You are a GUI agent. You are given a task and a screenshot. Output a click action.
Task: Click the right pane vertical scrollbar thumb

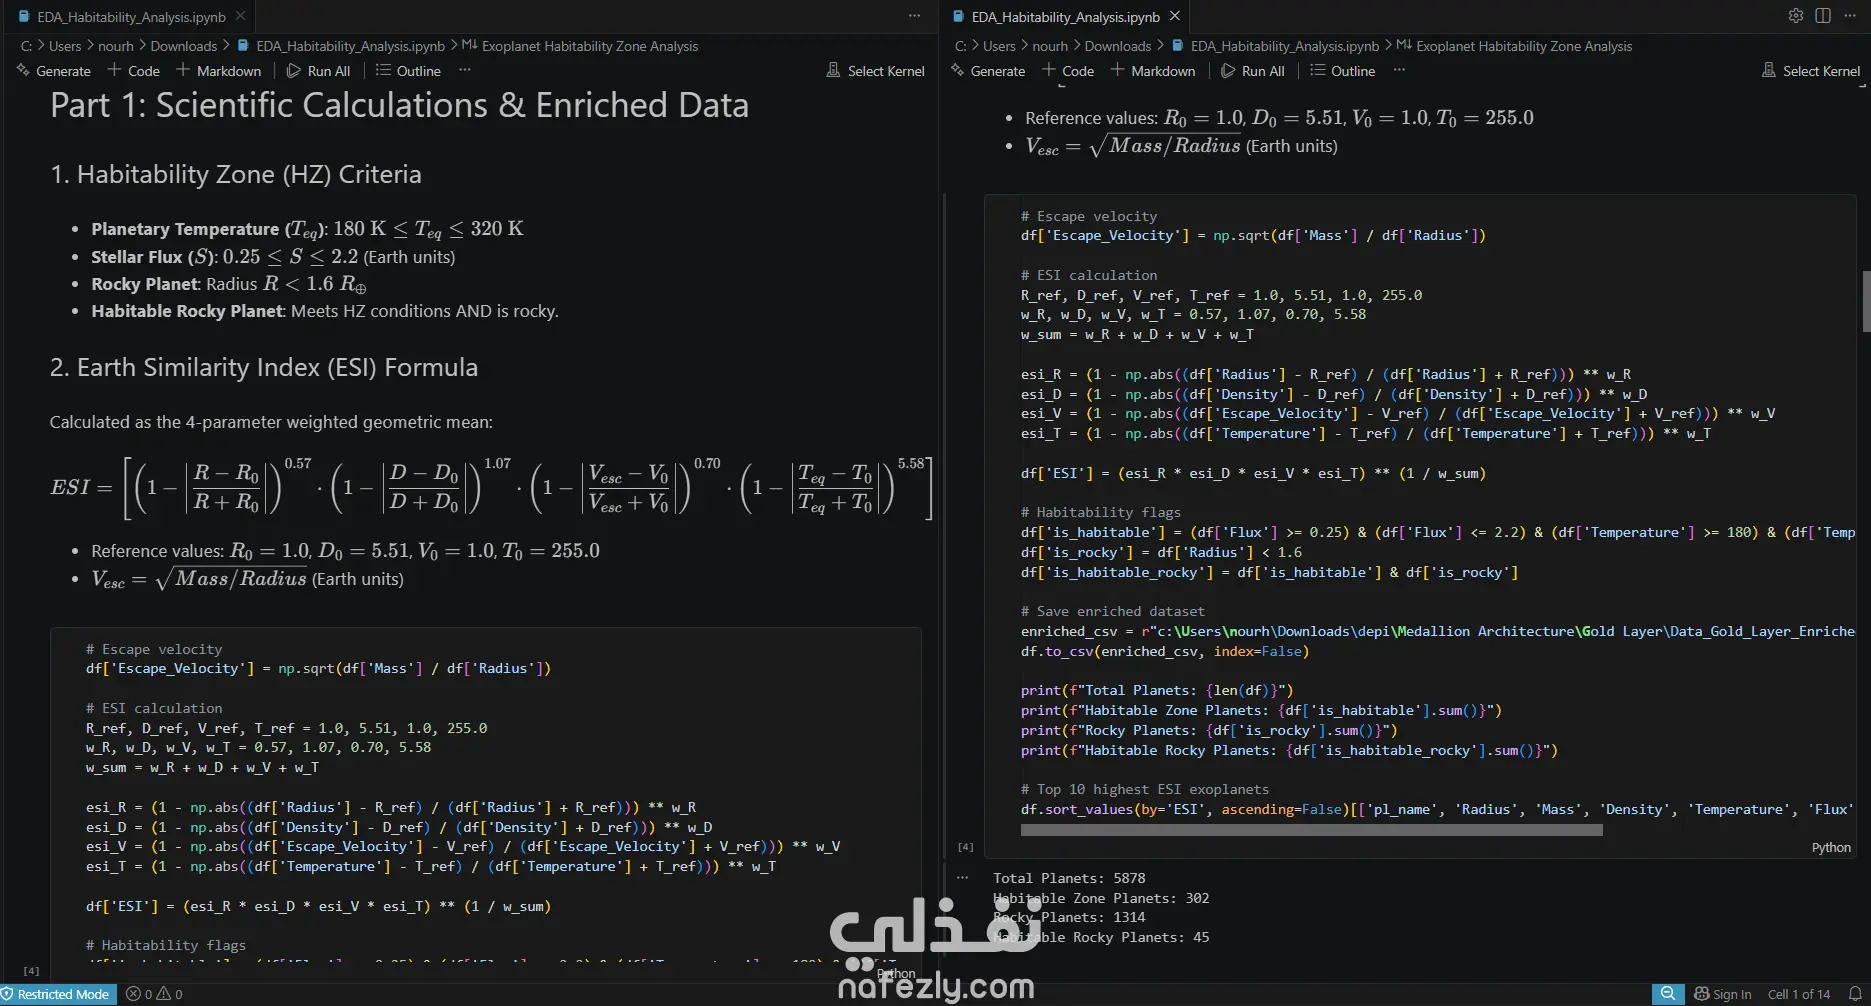[x=1866, y=301]
